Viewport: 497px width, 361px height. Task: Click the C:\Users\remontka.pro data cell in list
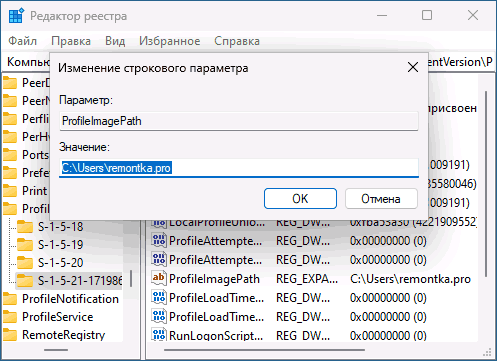pos(410,279)
